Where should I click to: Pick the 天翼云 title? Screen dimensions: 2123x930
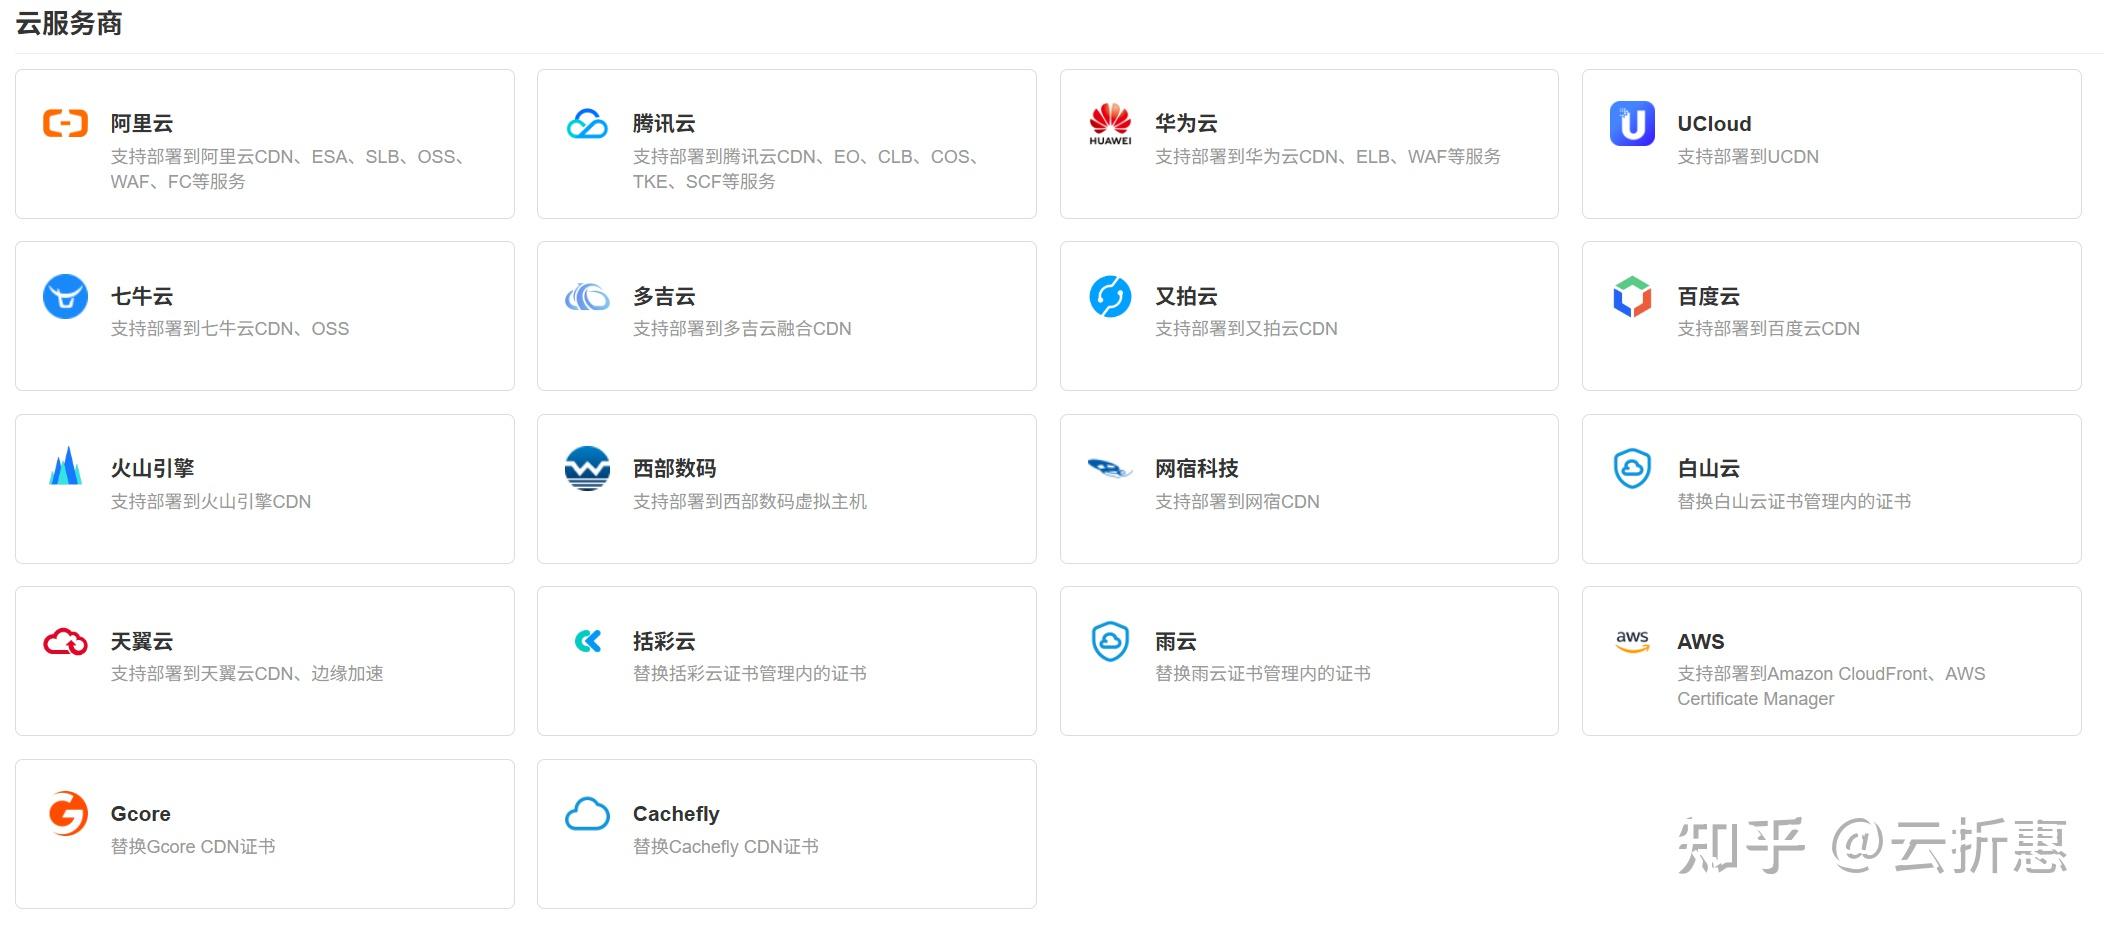pyautogui.click(x=142, y=641)
